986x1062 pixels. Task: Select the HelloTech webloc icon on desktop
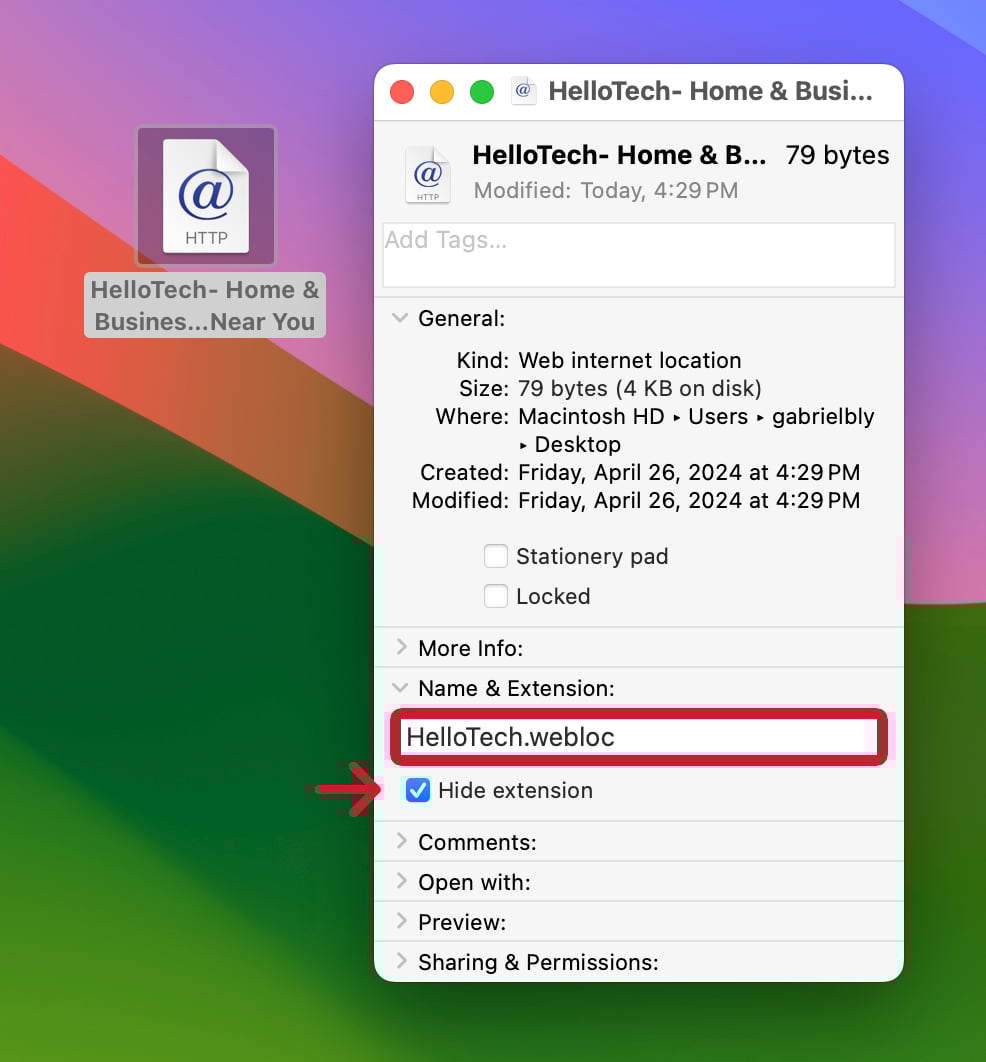point(206,195)
